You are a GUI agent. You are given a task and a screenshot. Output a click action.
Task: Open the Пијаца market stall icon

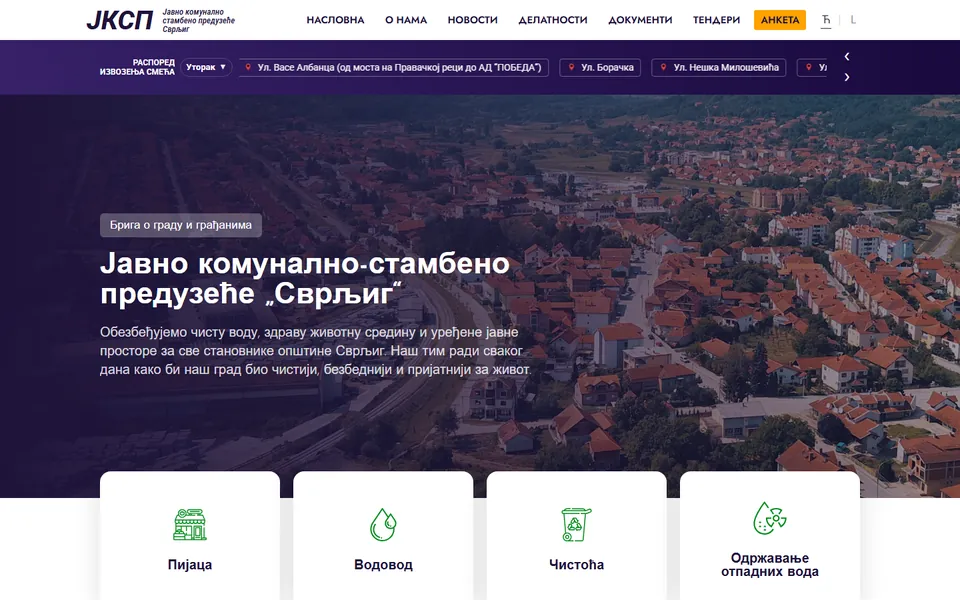(x=190, y=525)
